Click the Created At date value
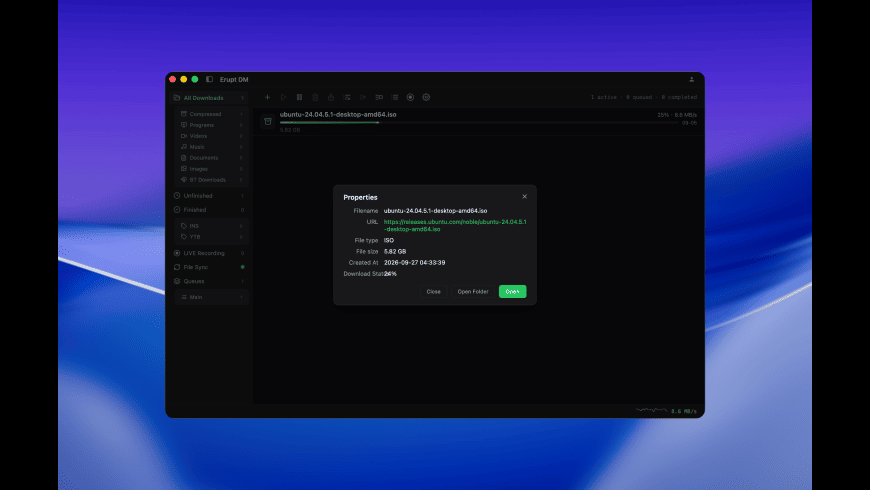This screenshot has width=870, height=490. [414, 262]
